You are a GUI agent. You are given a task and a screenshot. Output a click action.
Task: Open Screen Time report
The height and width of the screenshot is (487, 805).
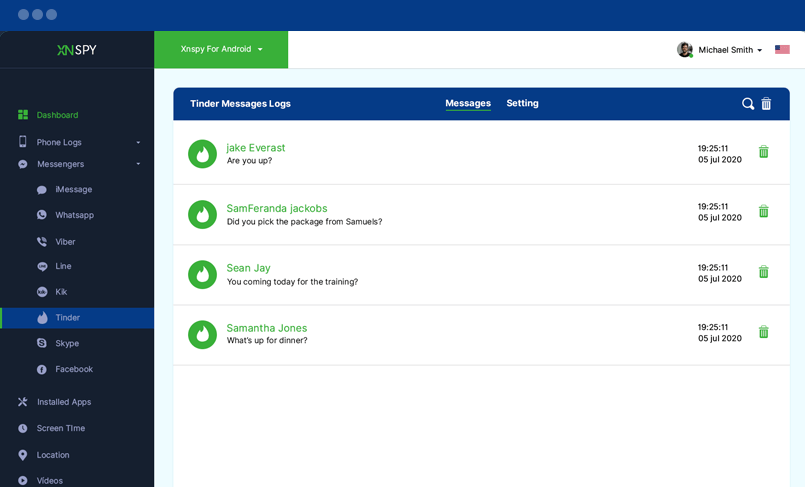(x=60, y=428)
